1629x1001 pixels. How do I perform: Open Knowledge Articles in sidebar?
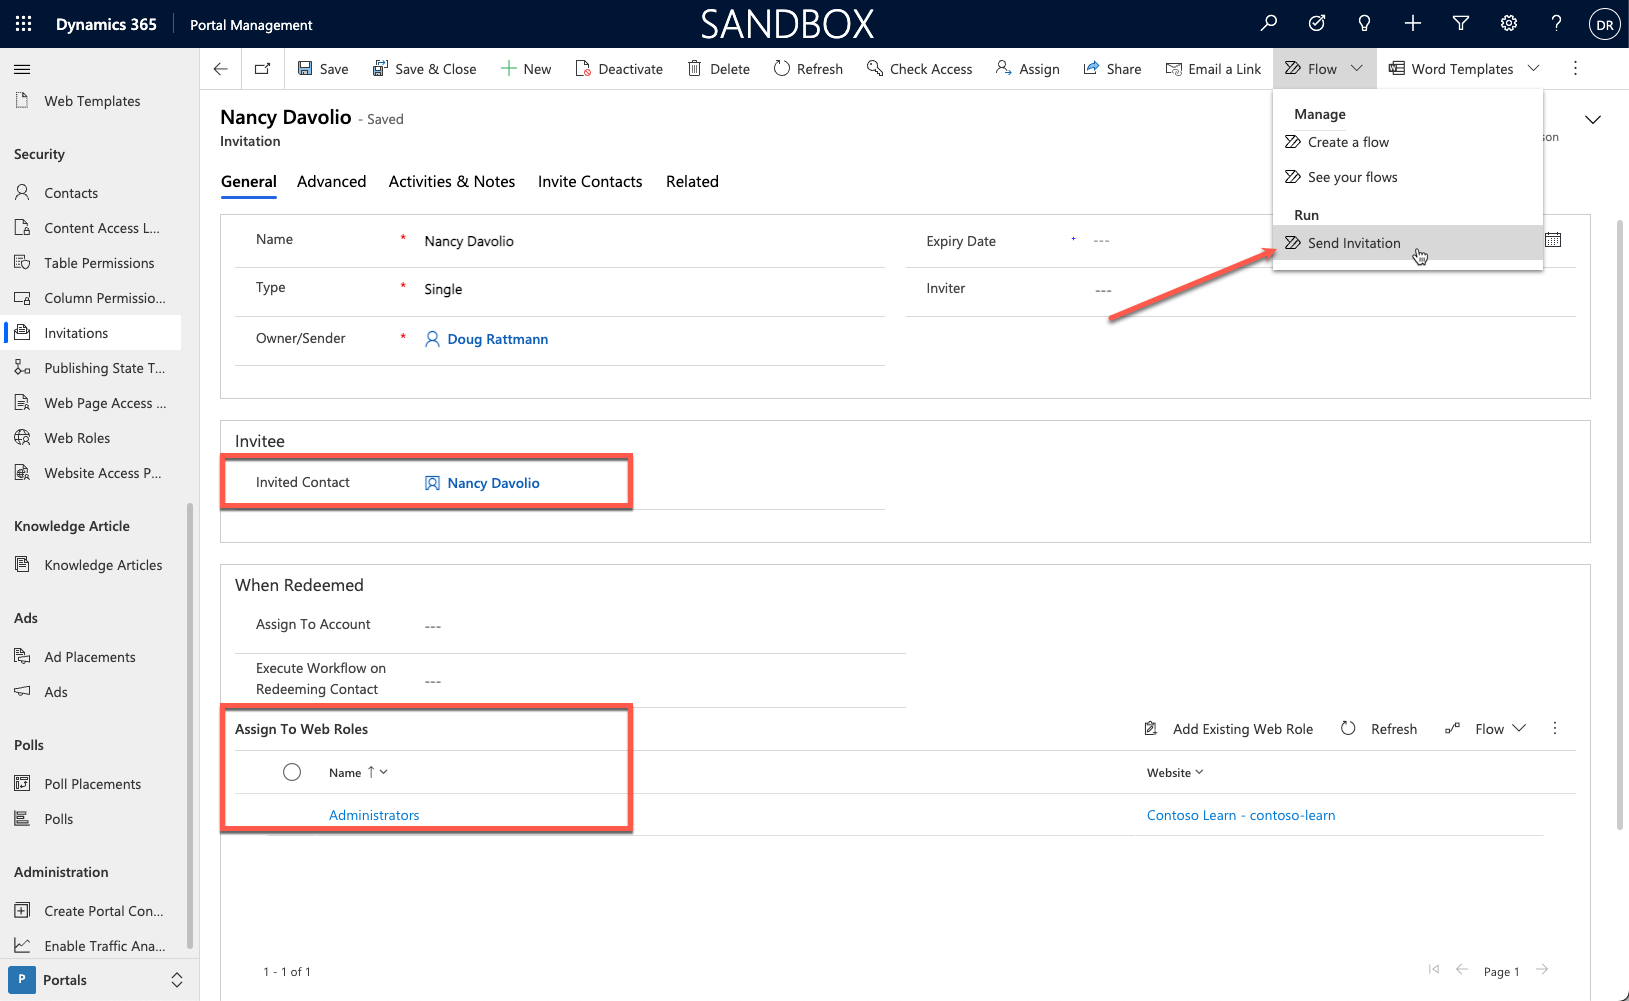point(103,565)
